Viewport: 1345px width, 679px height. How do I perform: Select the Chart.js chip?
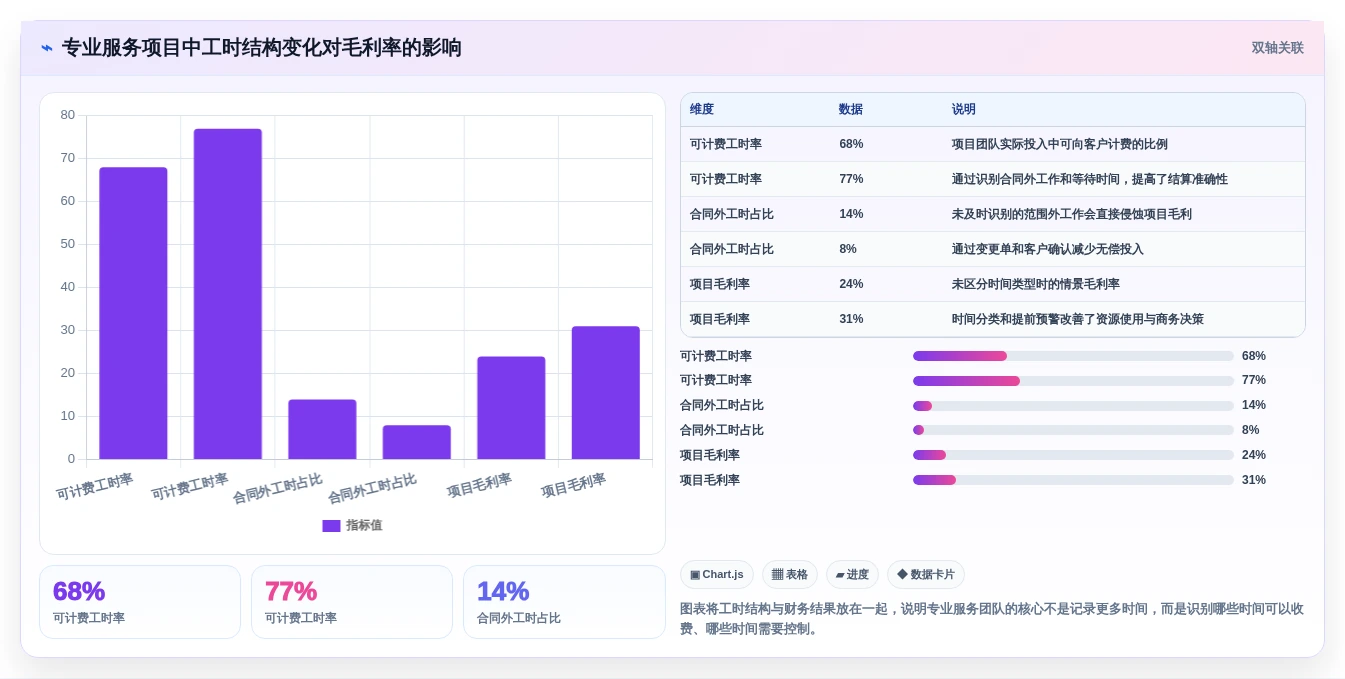click(x=717, y=575)
